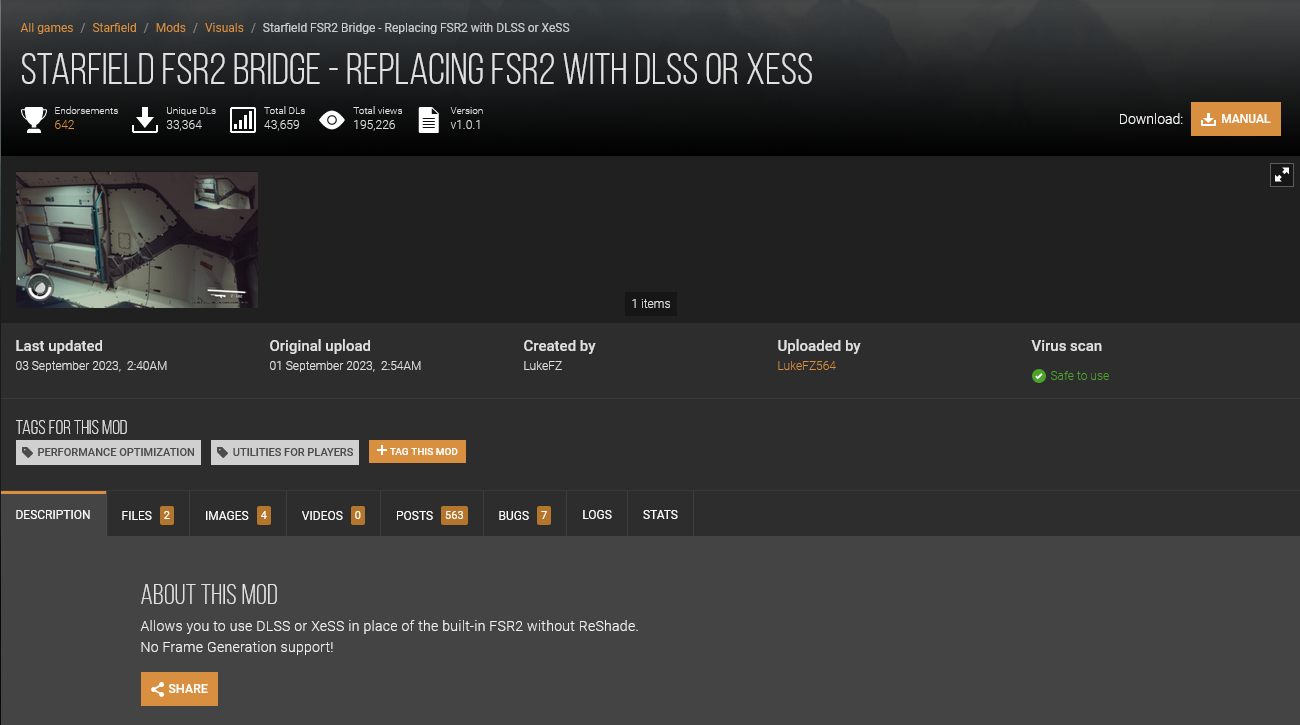
Task: Expand the gallery with fullscreen arrows icon
Action: click(1281, 175)
